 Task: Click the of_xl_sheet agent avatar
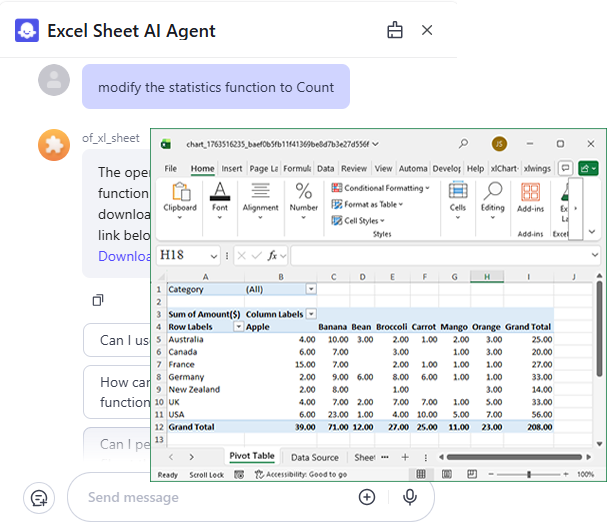pyautogui.click(x=54, y=145)
